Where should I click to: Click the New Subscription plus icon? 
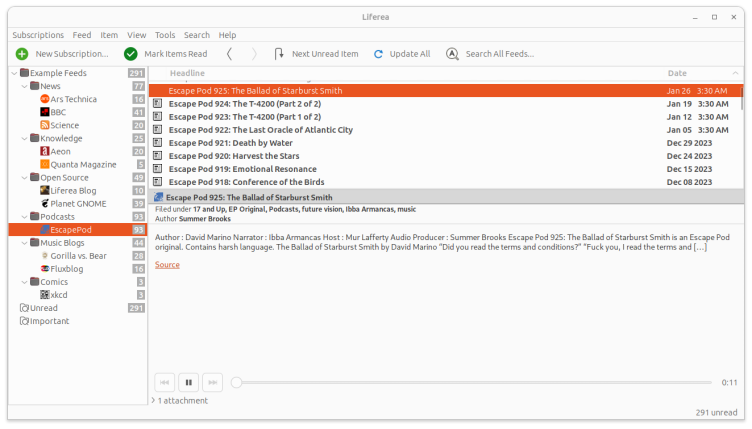click(x=22, y=54)
